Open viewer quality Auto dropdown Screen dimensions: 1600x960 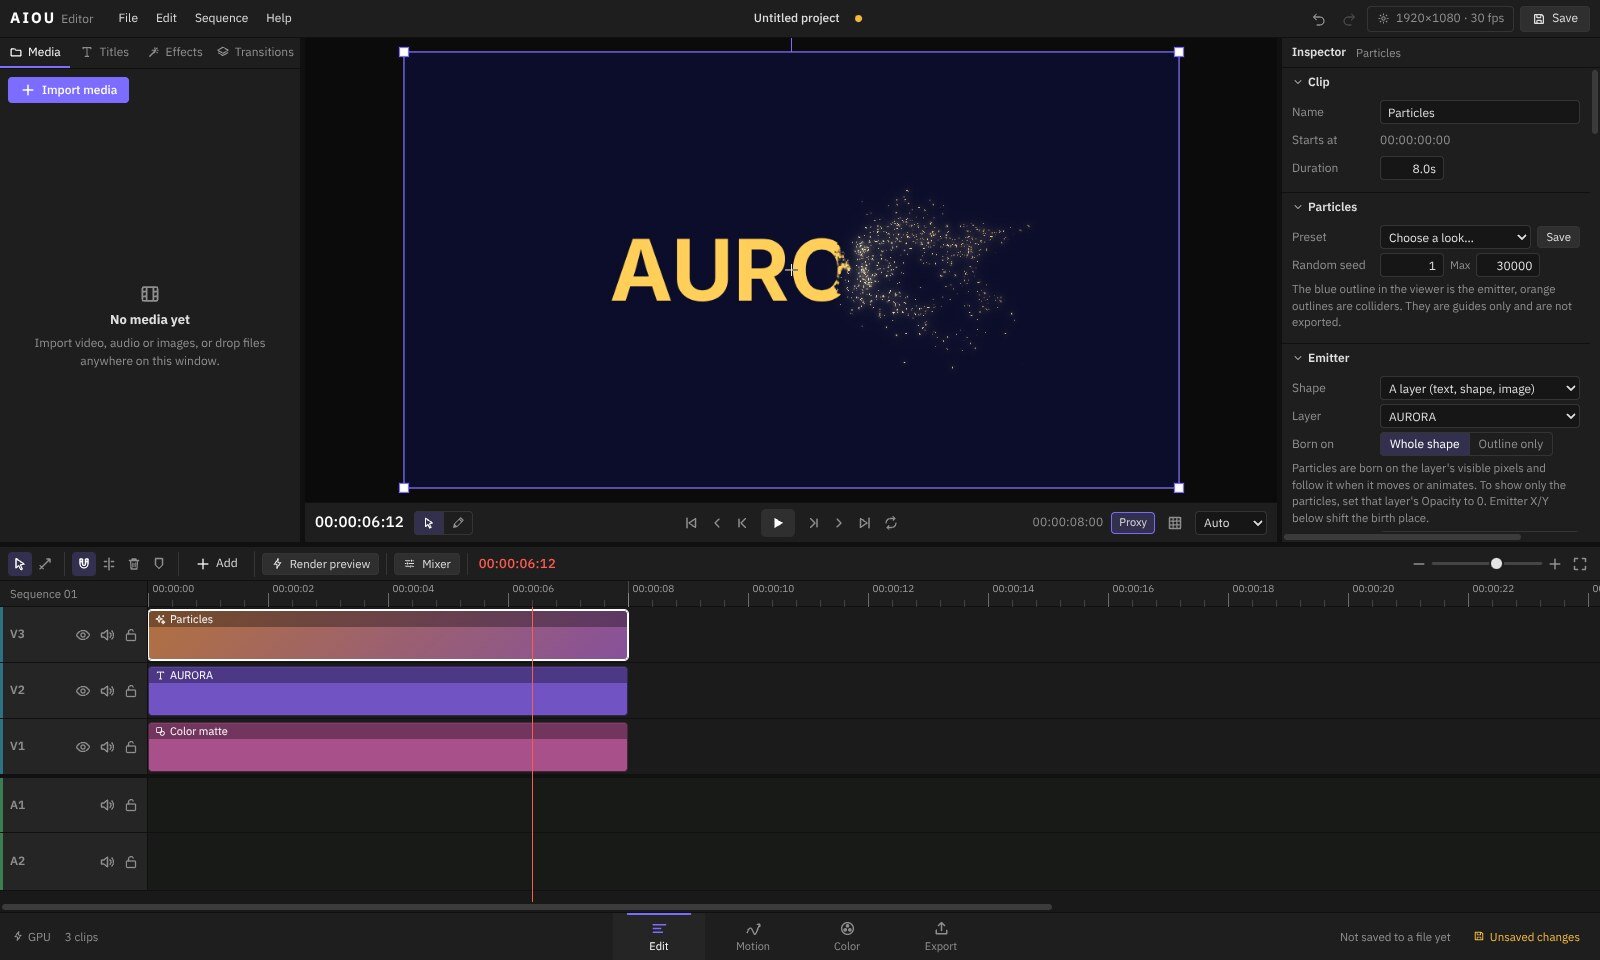(1230, 523)
